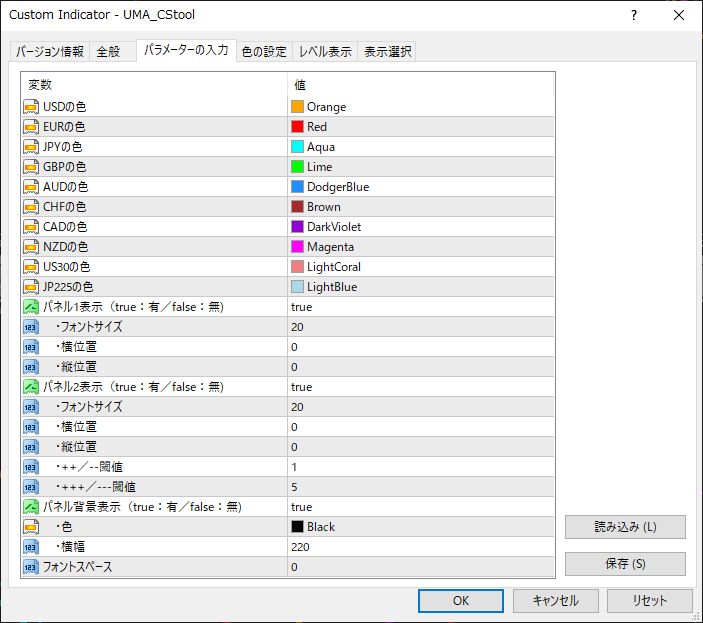
Task: Click the color-type icon beside JPYの色
Action: [31, 147]
